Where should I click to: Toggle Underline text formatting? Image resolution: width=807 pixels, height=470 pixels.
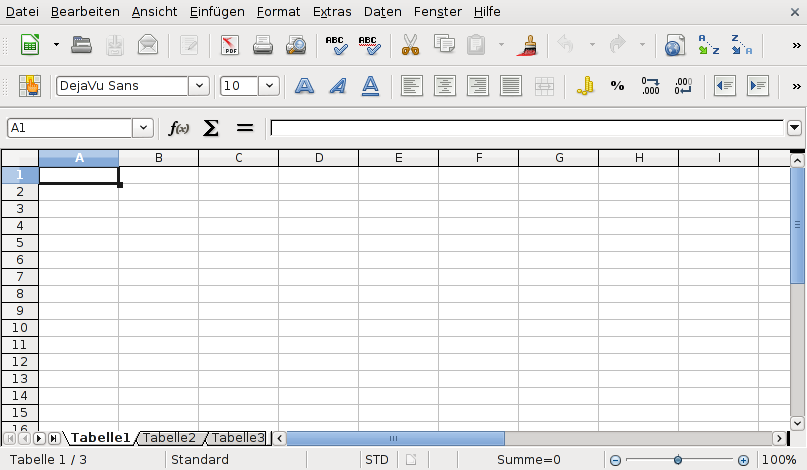click(370, 86)
